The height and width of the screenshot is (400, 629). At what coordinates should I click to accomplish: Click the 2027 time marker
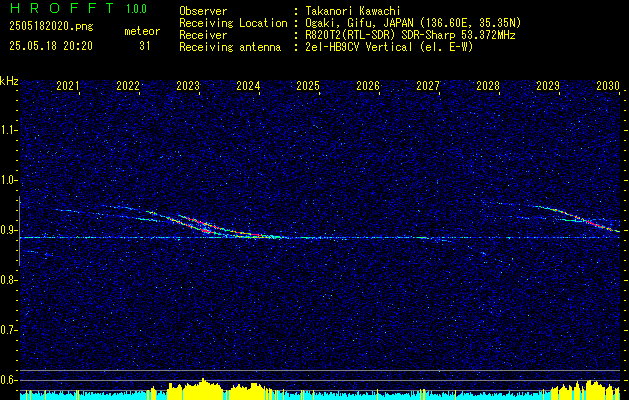[x=428, y=86]
